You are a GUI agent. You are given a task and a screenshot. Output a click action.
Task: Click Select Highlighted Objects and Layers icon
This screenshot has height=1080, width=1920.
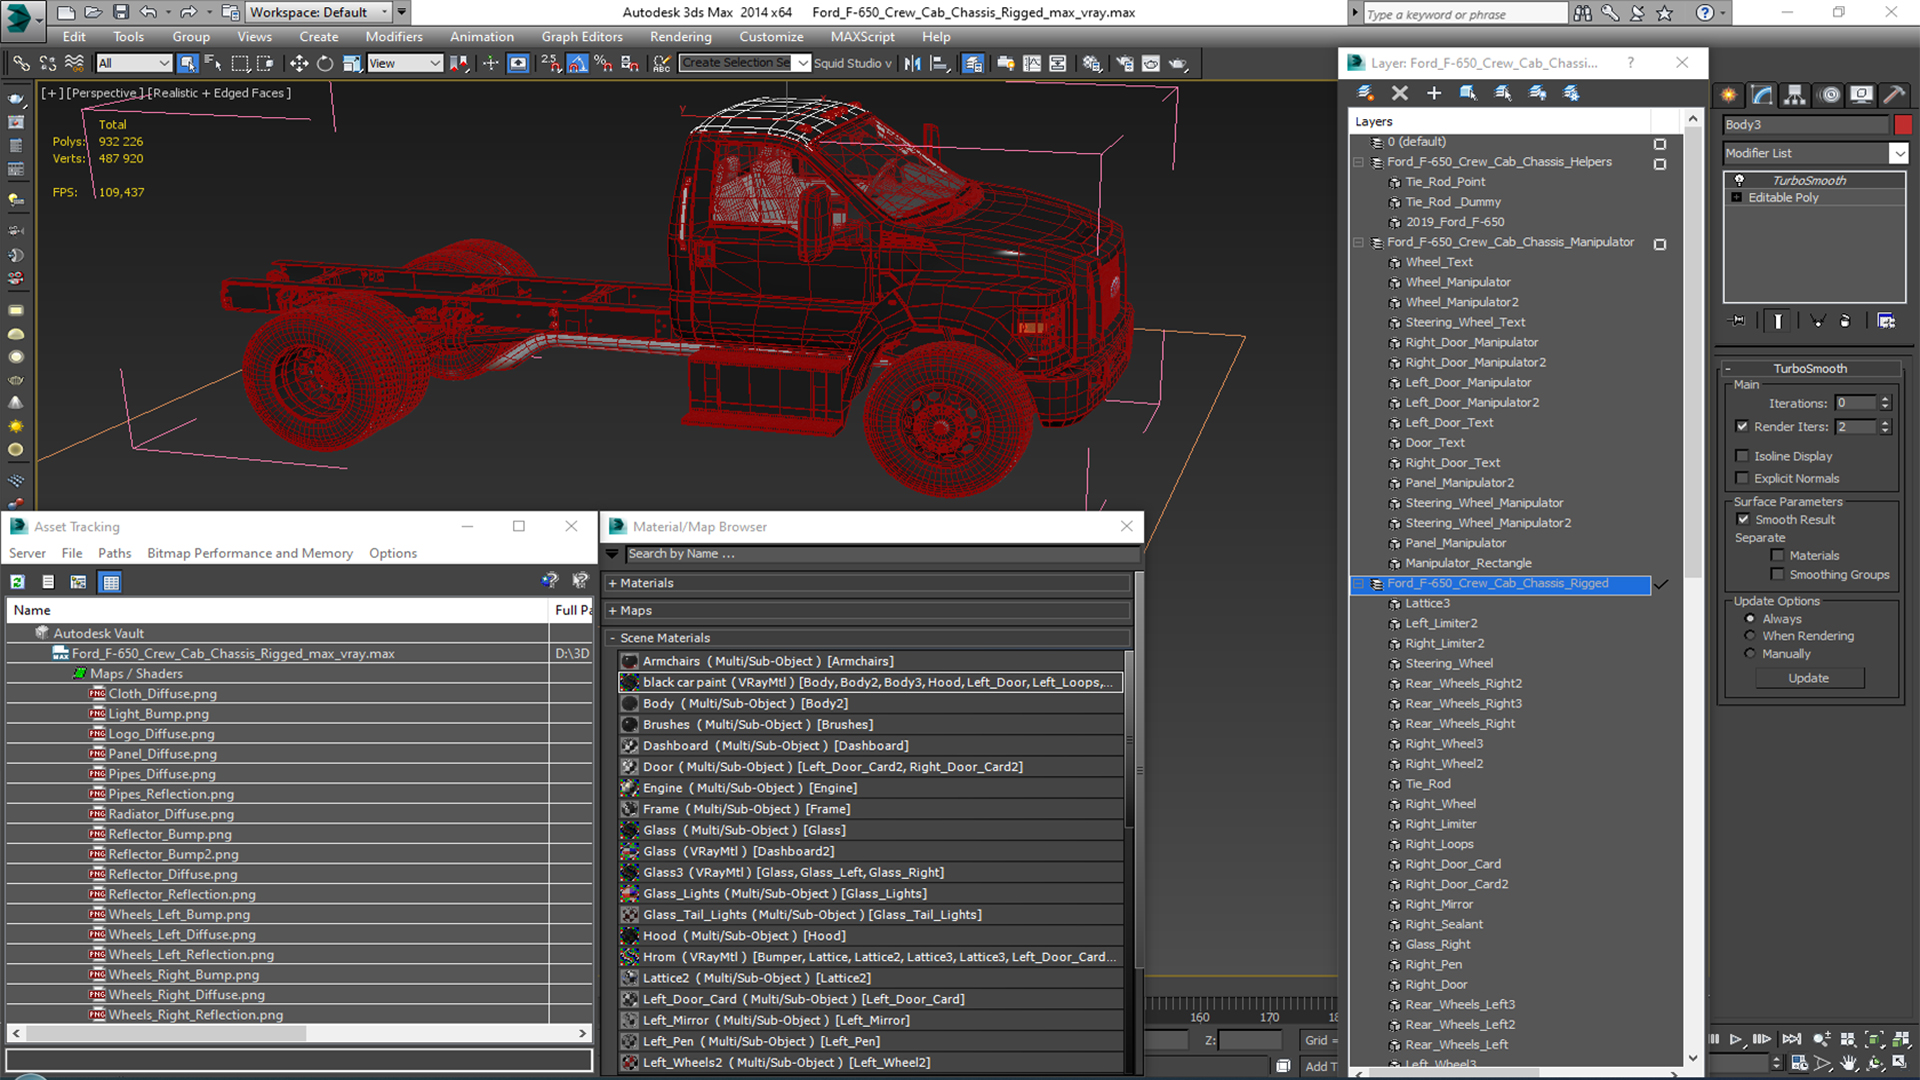click(x=1467, y=93)
